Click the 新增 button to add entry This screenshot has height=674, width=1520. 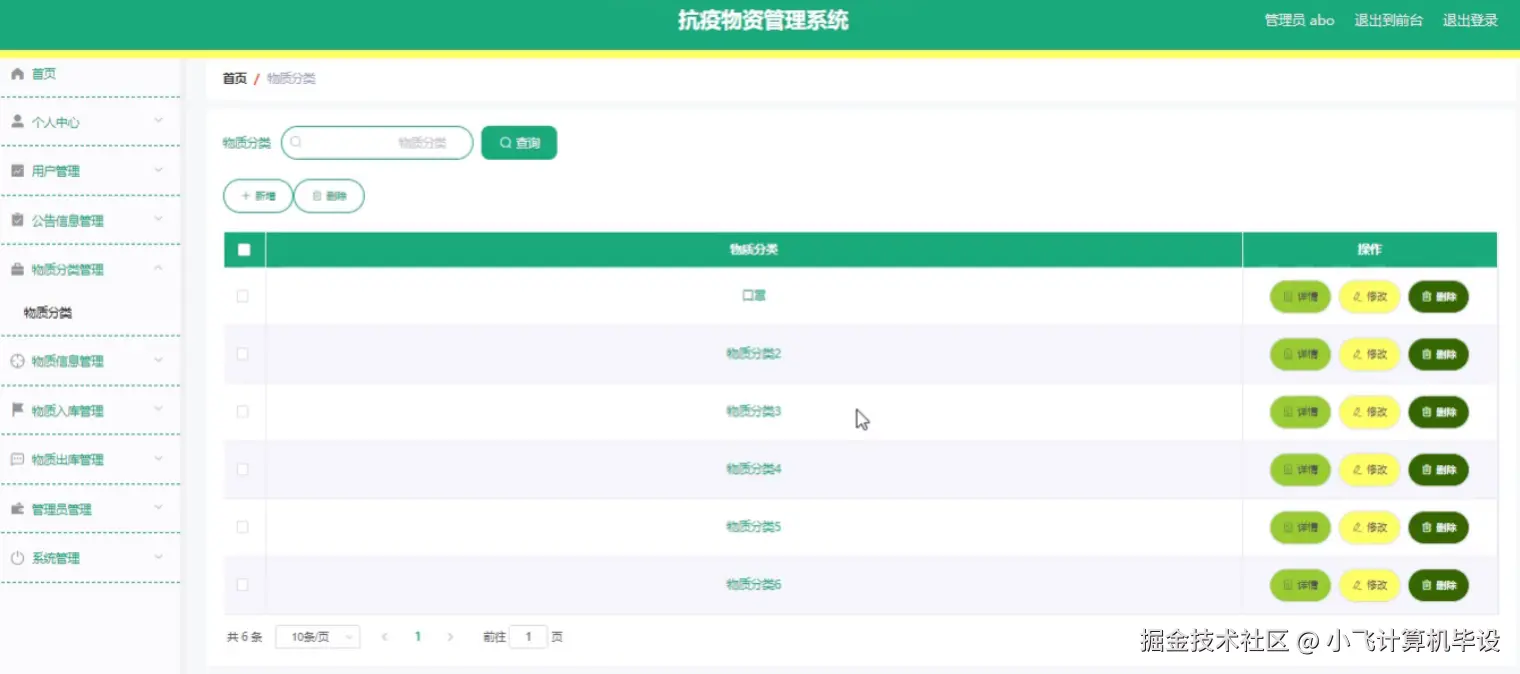click(x=257, y=195)
